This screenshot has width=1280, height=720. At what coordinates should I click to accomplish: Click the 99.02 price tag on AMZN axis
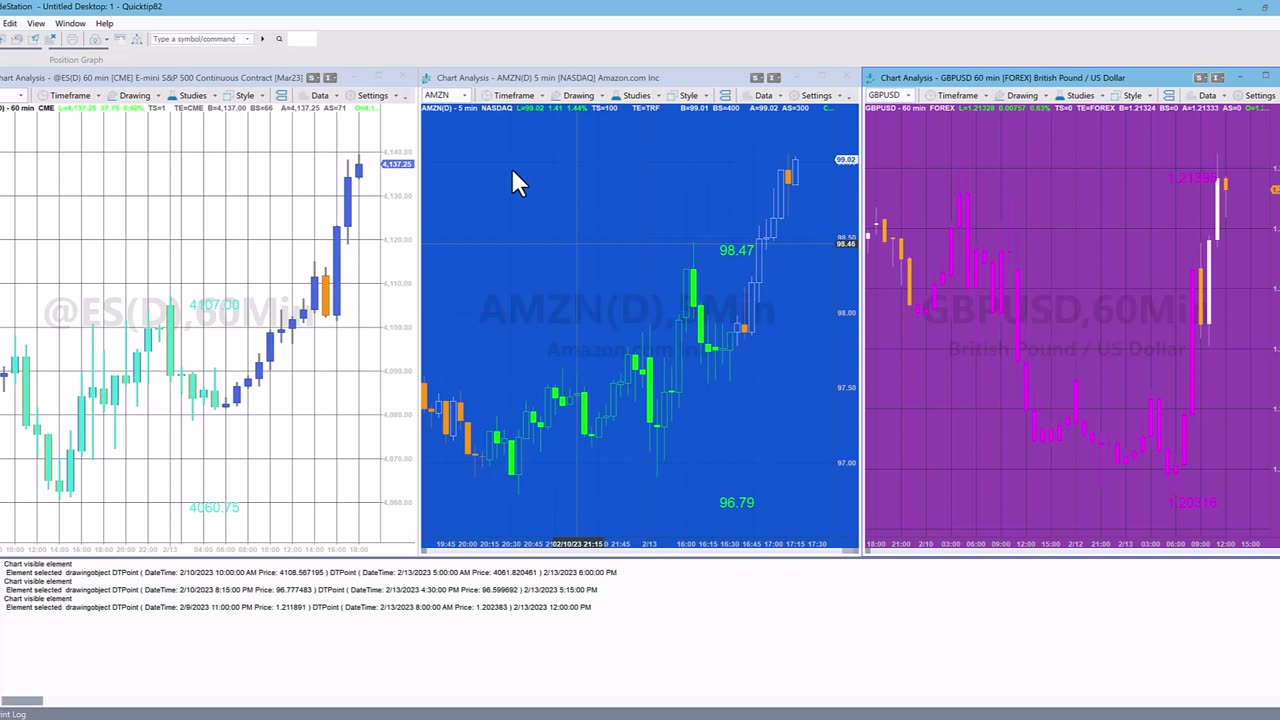tap(846, 159)
